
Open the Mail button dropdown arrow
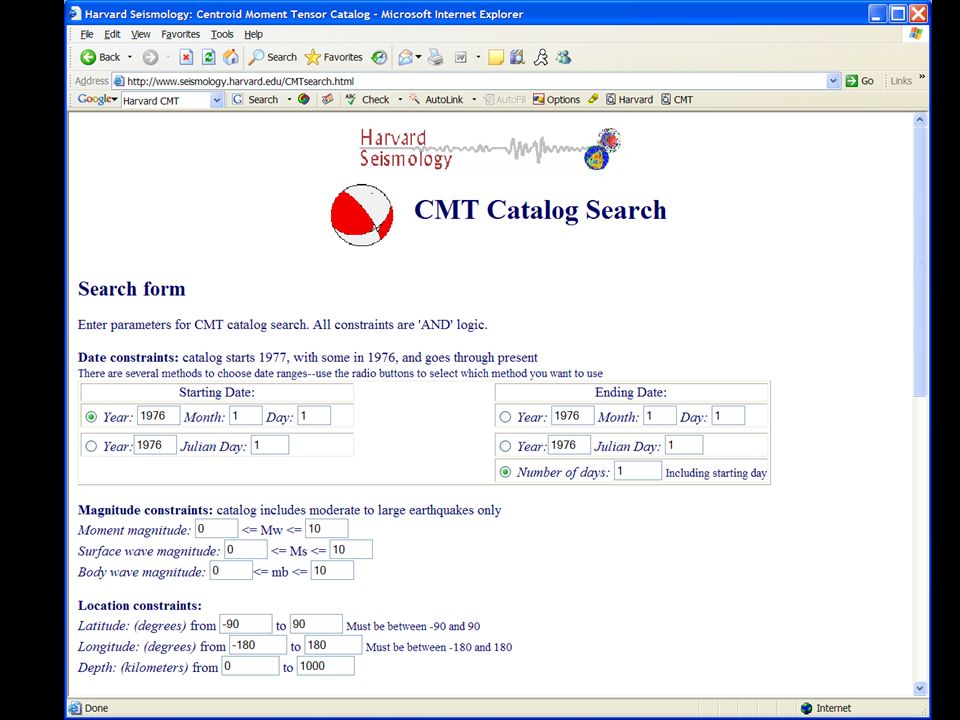point(419,57)
